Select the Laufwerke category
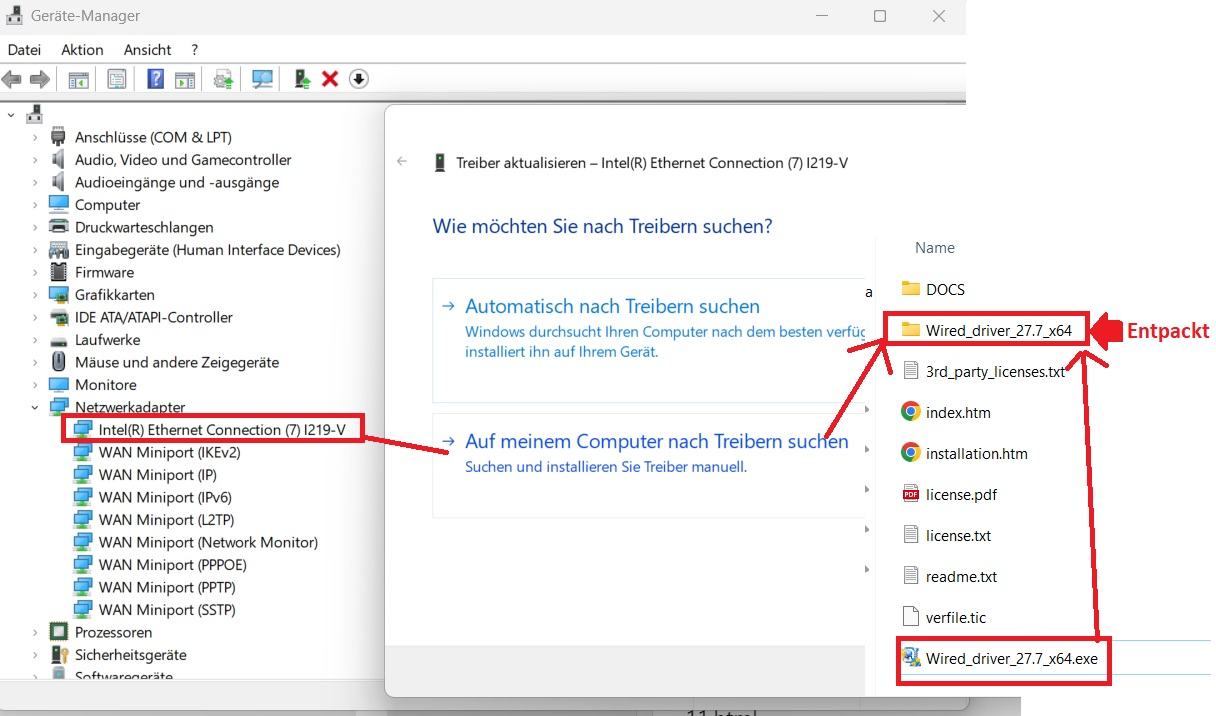 pyautogui.click(x=107, y=340)
